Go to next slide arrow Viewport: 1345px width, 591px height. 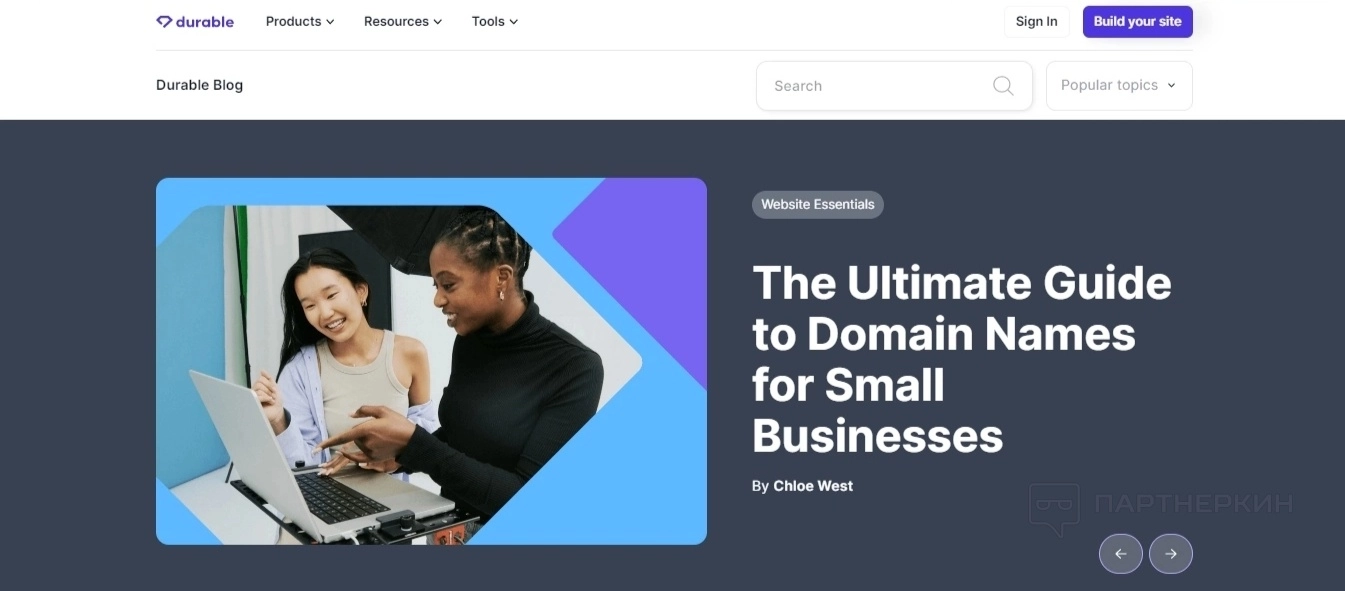[x=1171, y=554]
